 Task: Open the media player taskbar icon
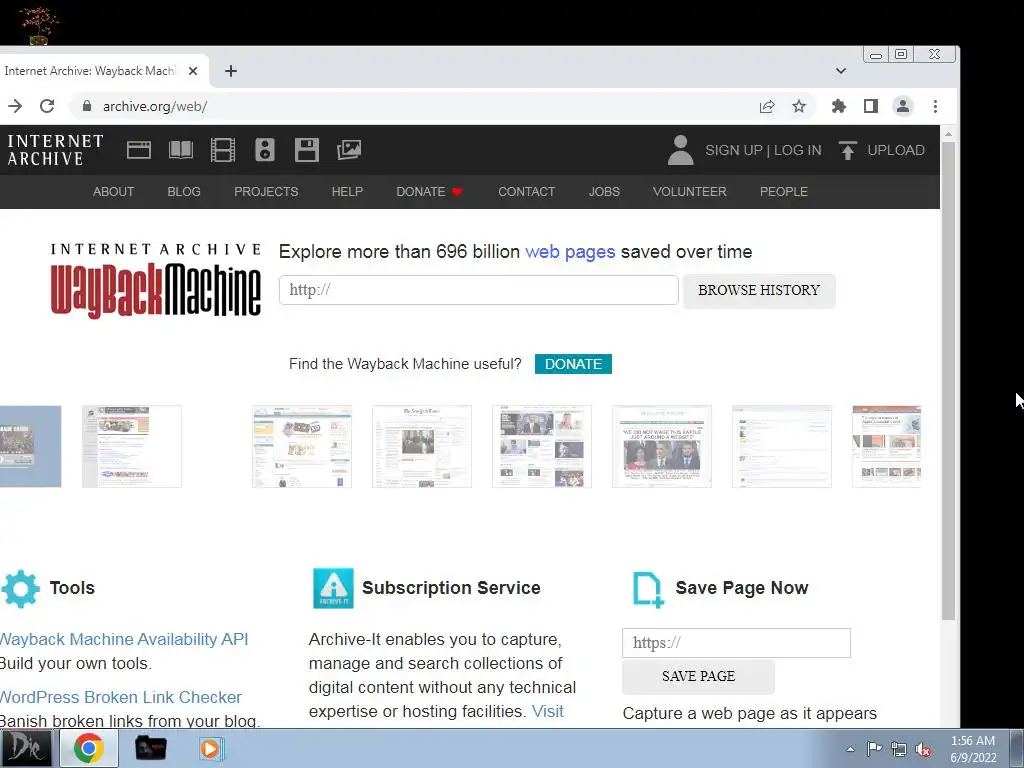point(211,748)
